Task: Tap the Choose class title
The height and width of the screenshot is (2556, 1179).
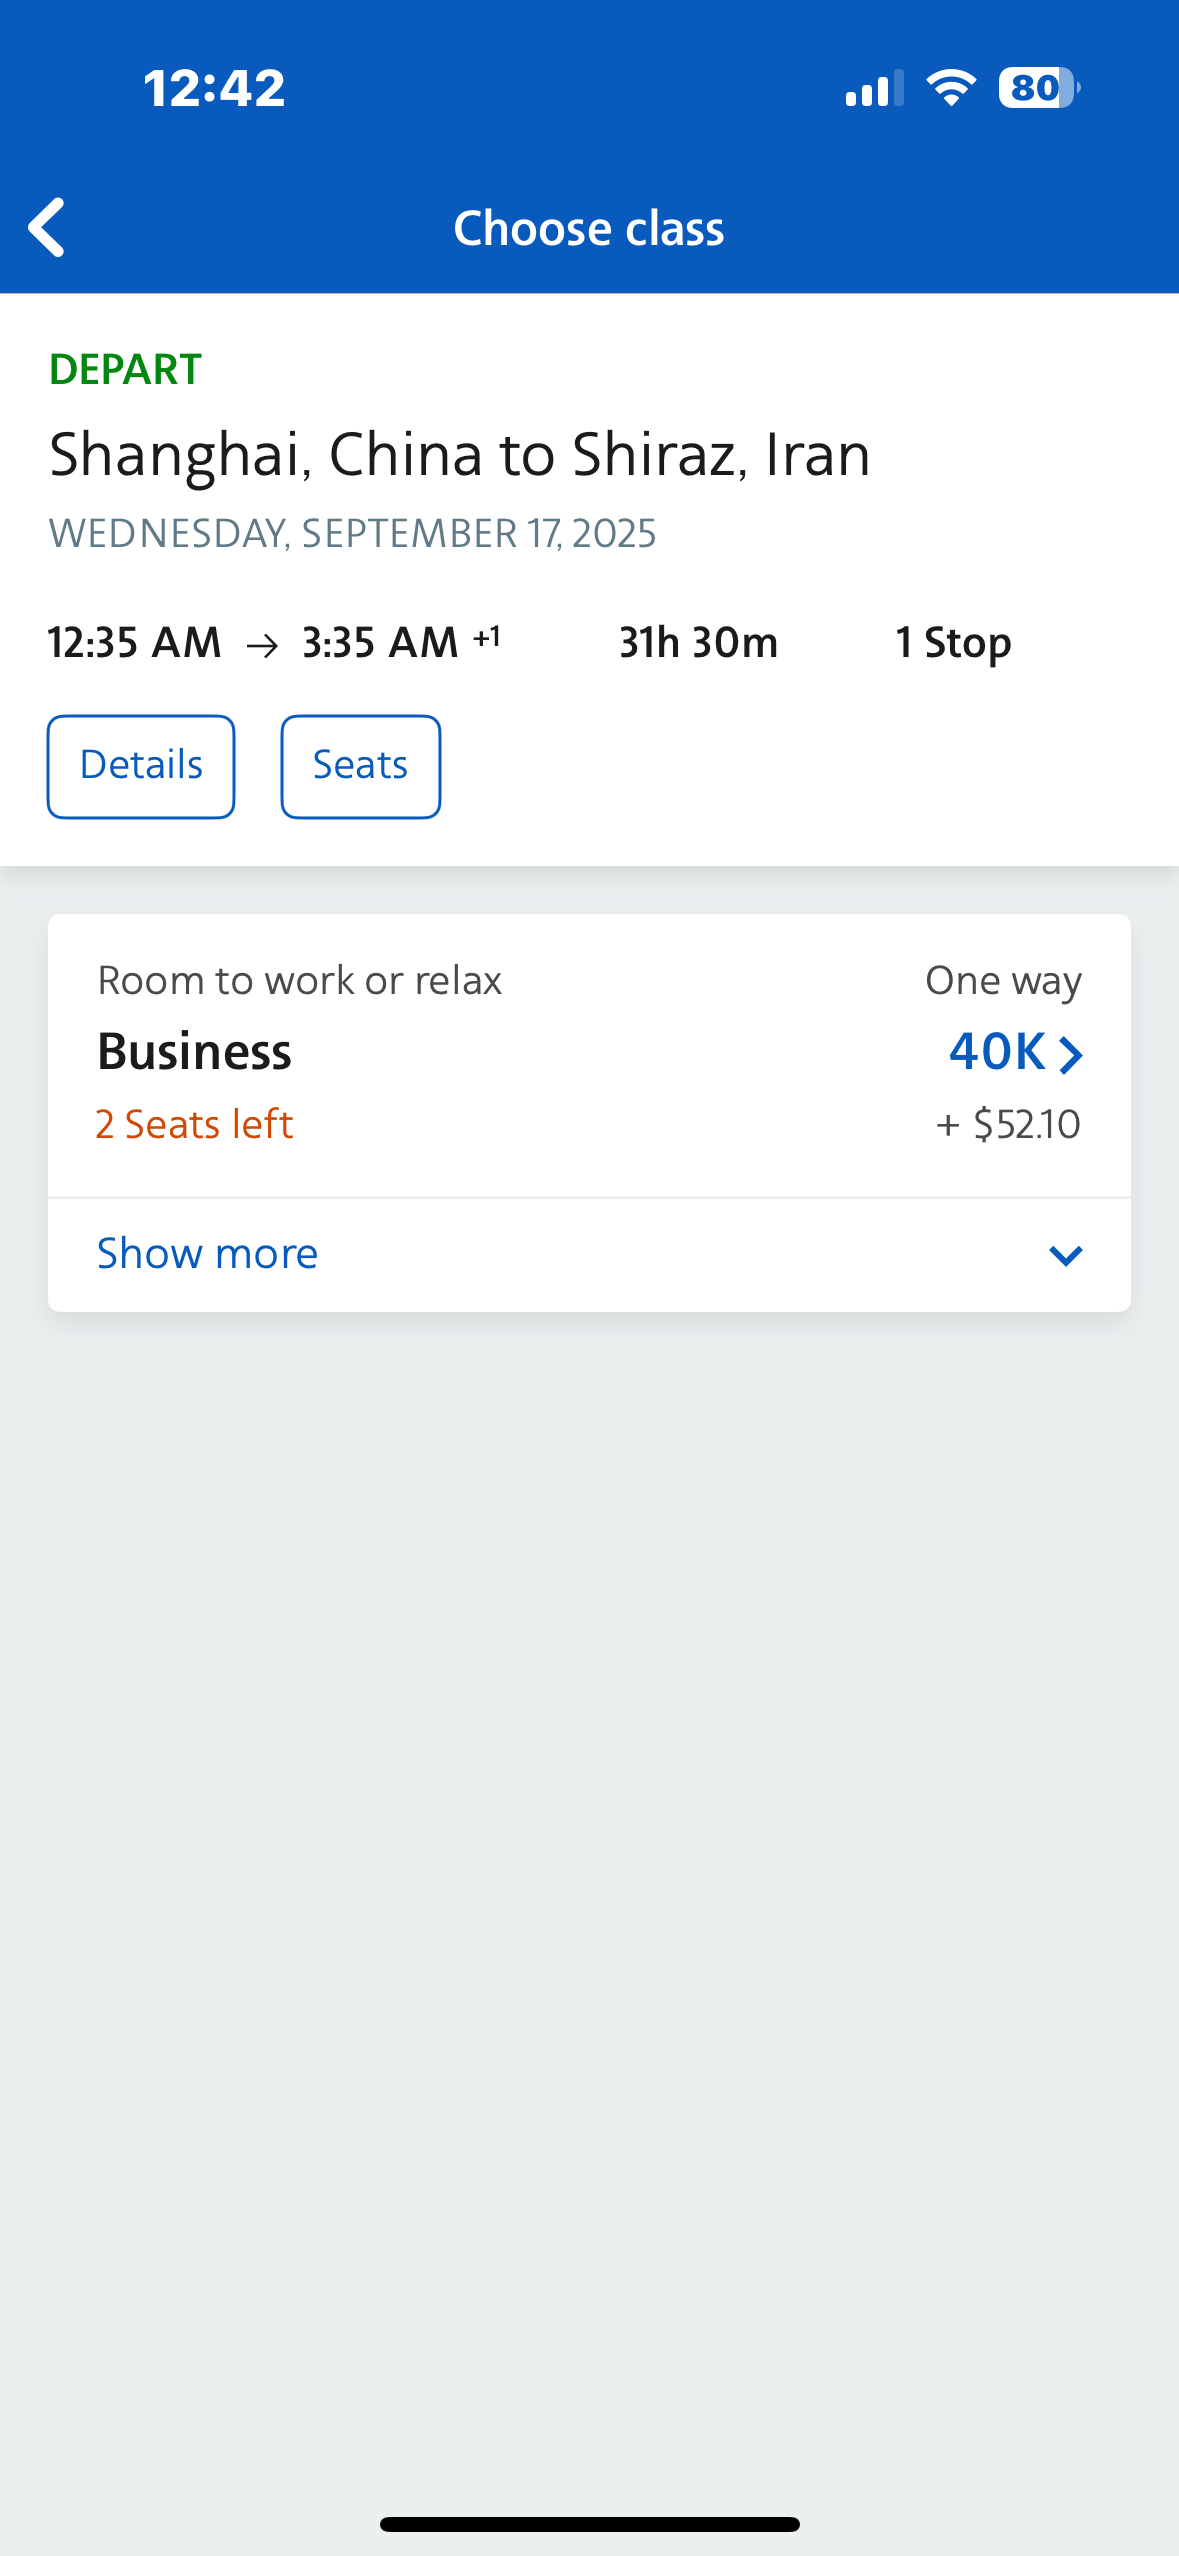Action: click(589, 228)
